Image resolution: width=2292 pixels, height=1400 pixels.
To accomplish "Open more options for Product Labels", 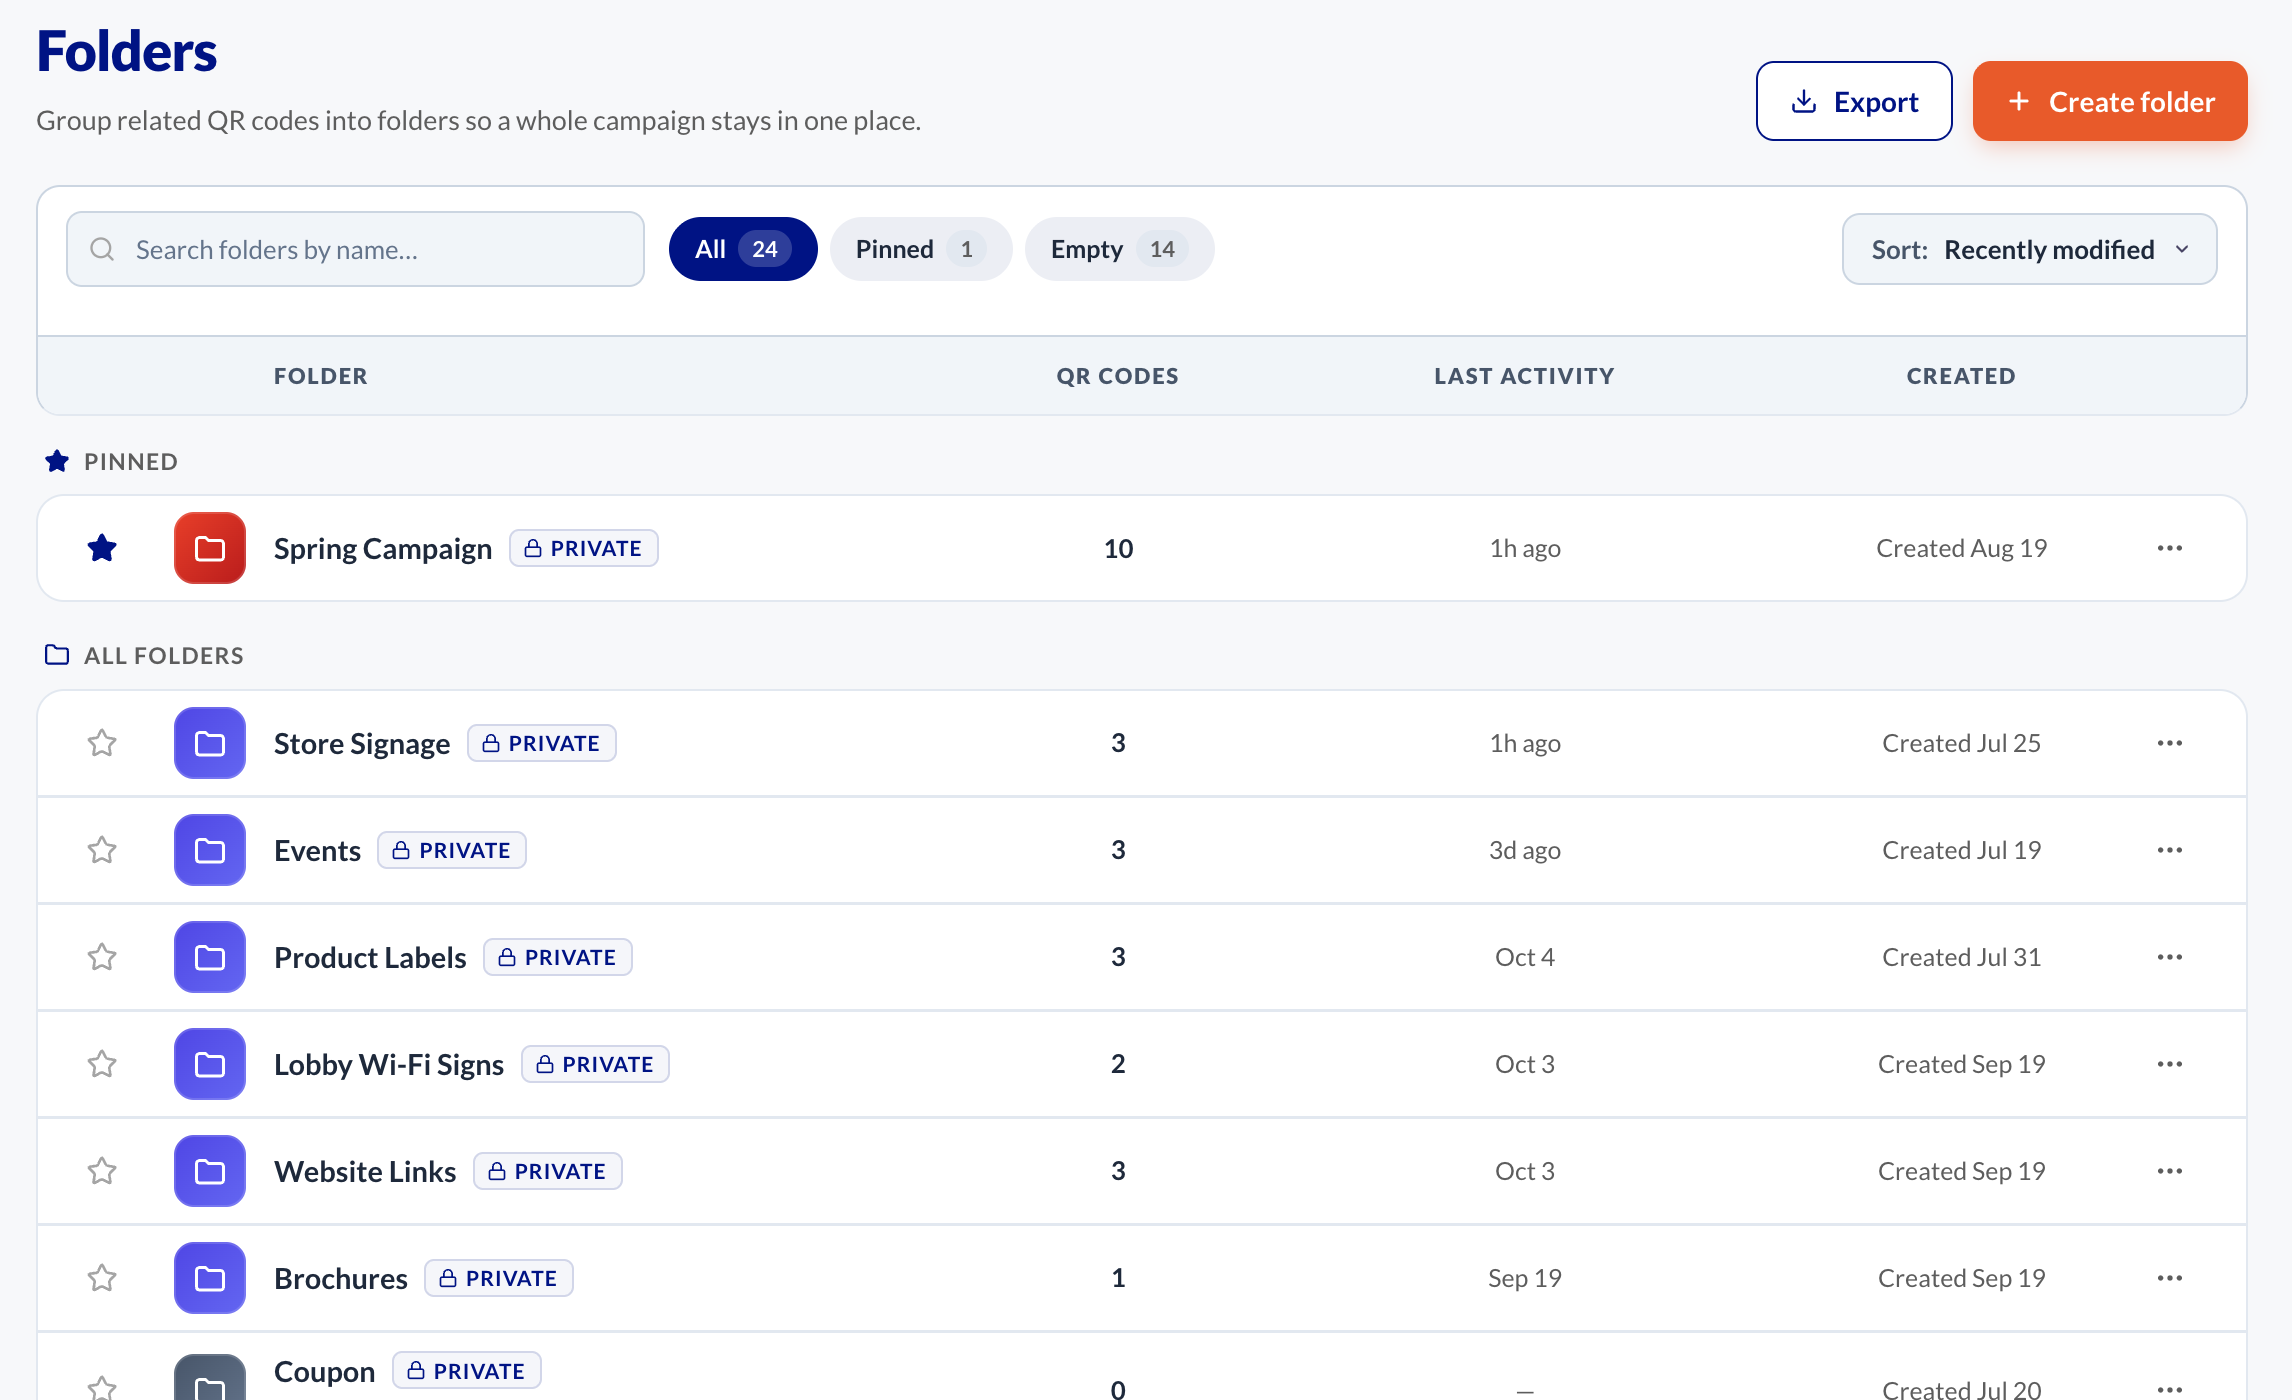I will [x=2170, y=957].
